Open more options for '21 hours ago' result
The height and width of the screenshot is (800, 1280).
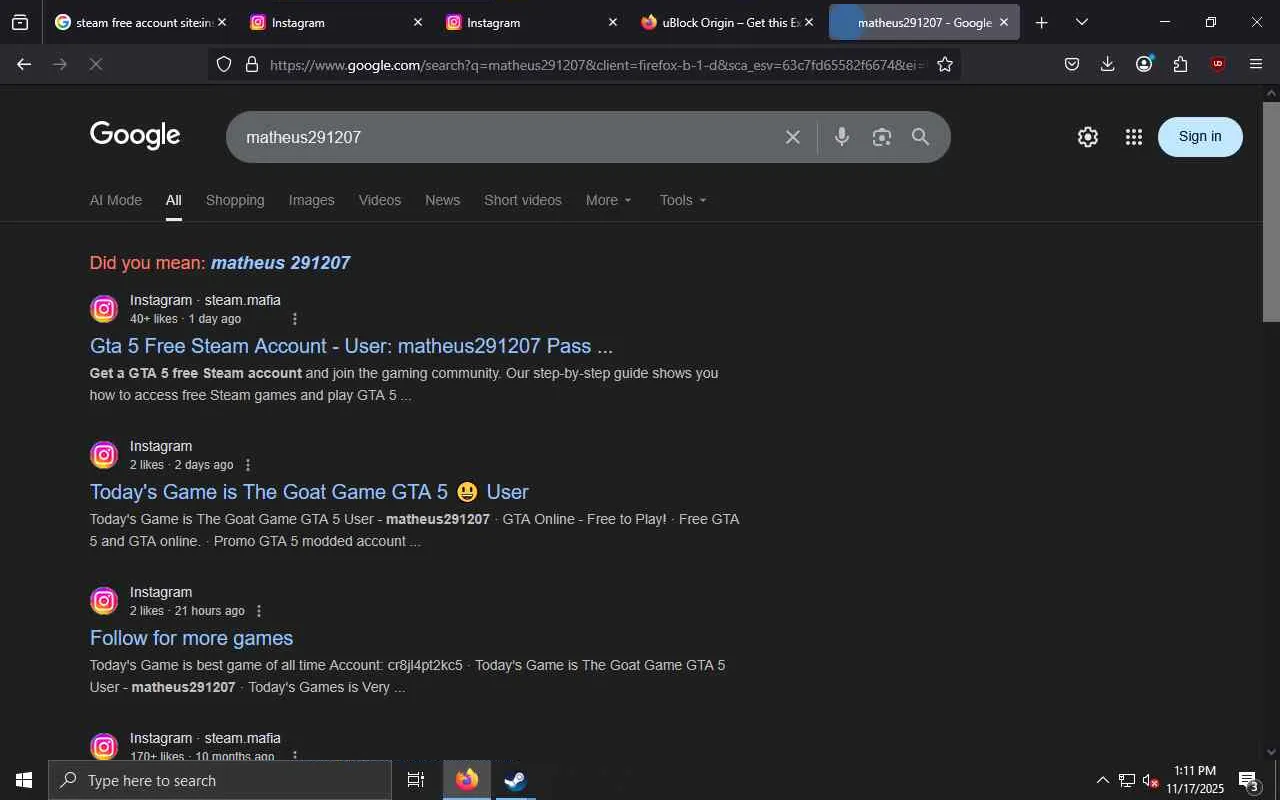pyautogui.click(x=259, y=611)
